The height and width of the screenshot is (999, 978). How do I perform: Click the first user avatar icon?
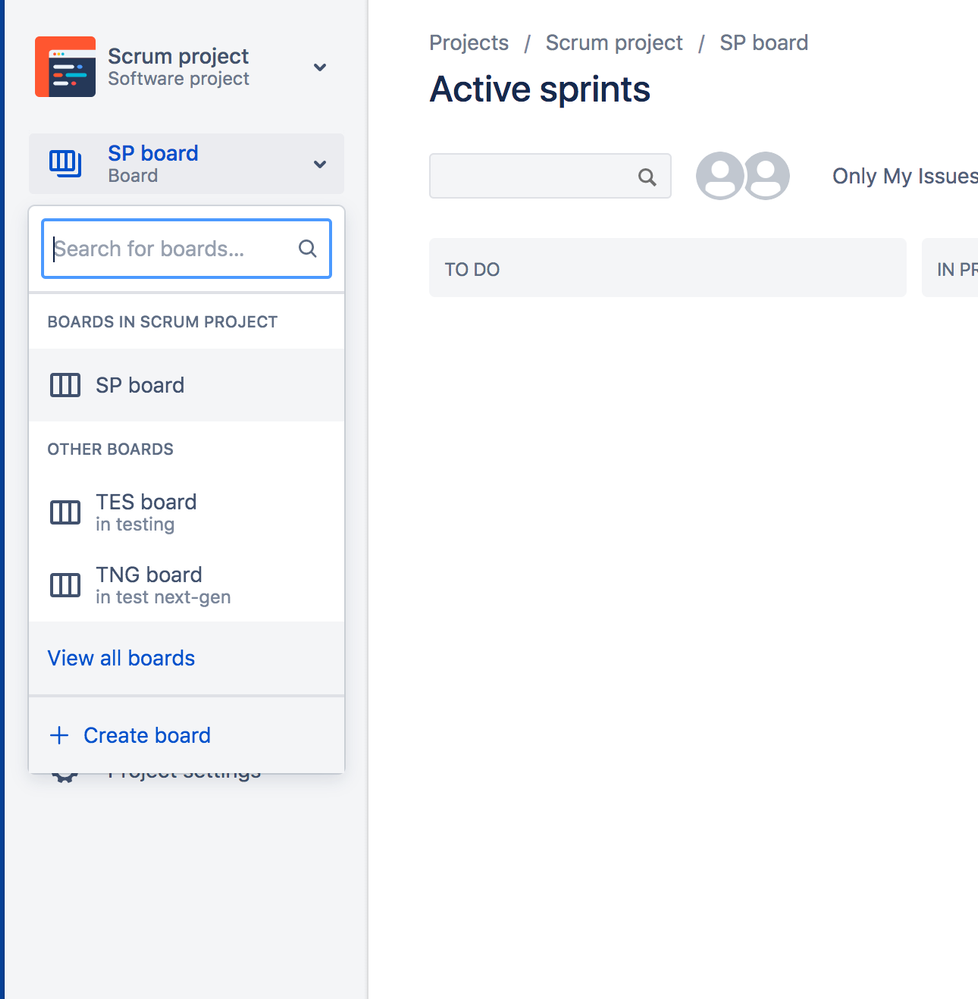(x=720, y=175)
